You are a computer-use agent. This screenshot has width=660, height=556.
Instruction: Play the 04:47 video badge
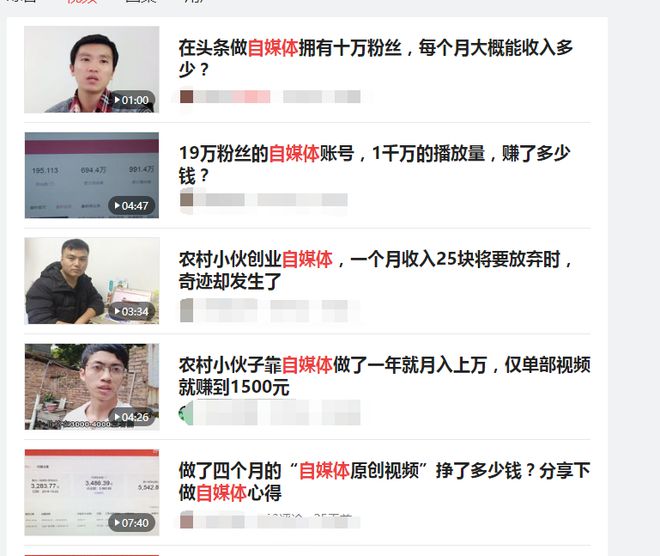point(132,206)
